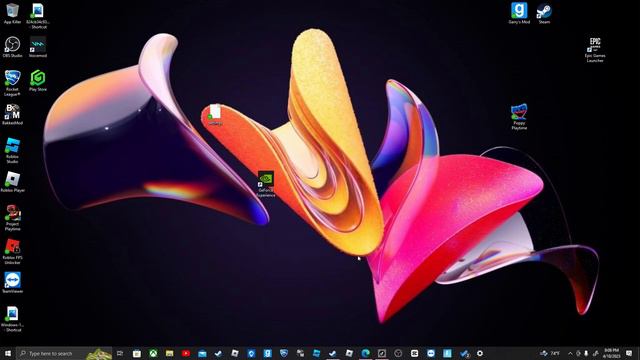Open the microphone system tray icon

coord(586,353)
